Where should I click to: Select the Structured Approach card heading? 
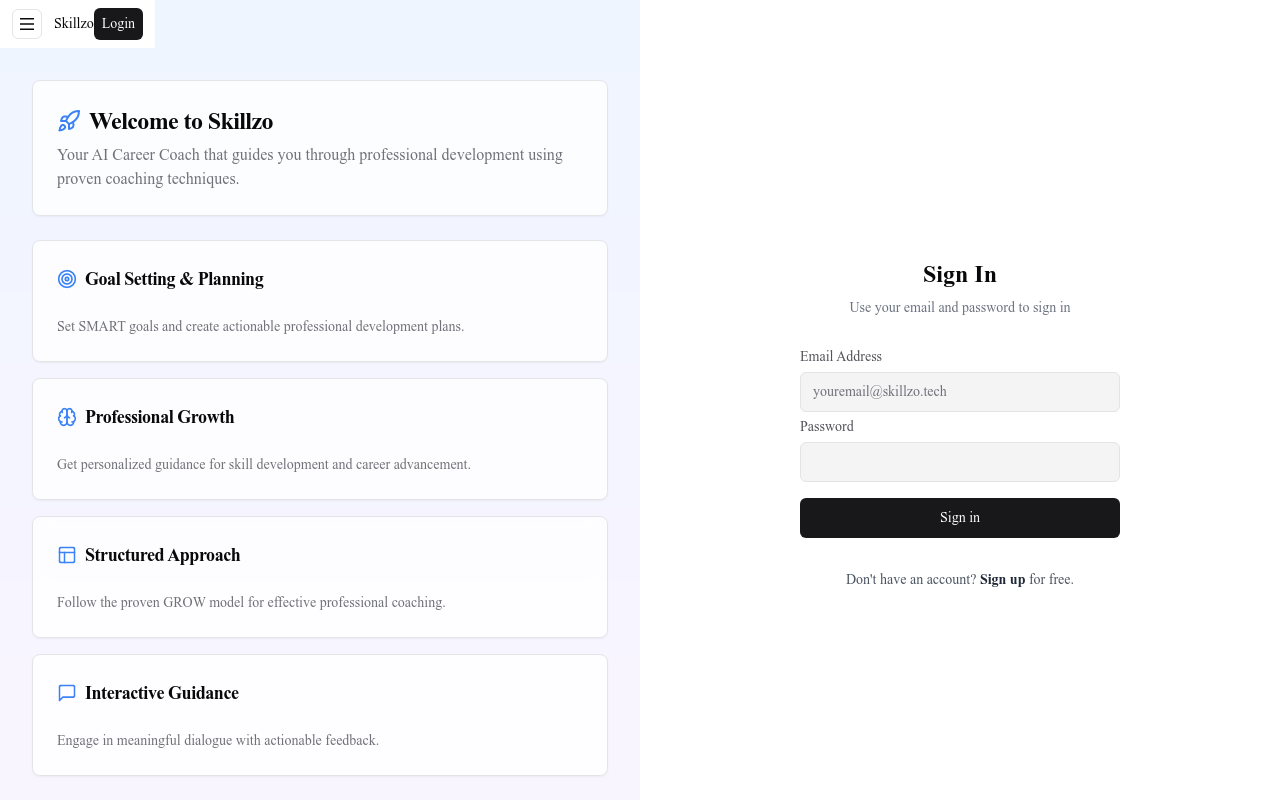[x=163, y=555]
